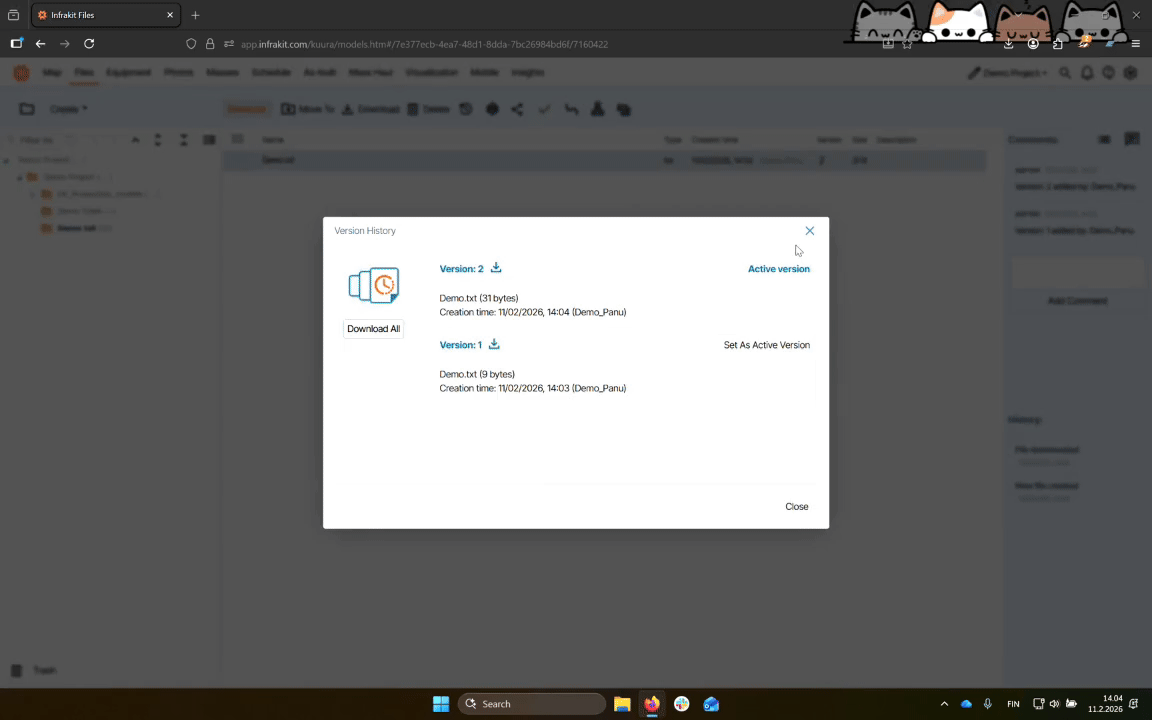Click the microphone tray icon

[x=987, y=704]
